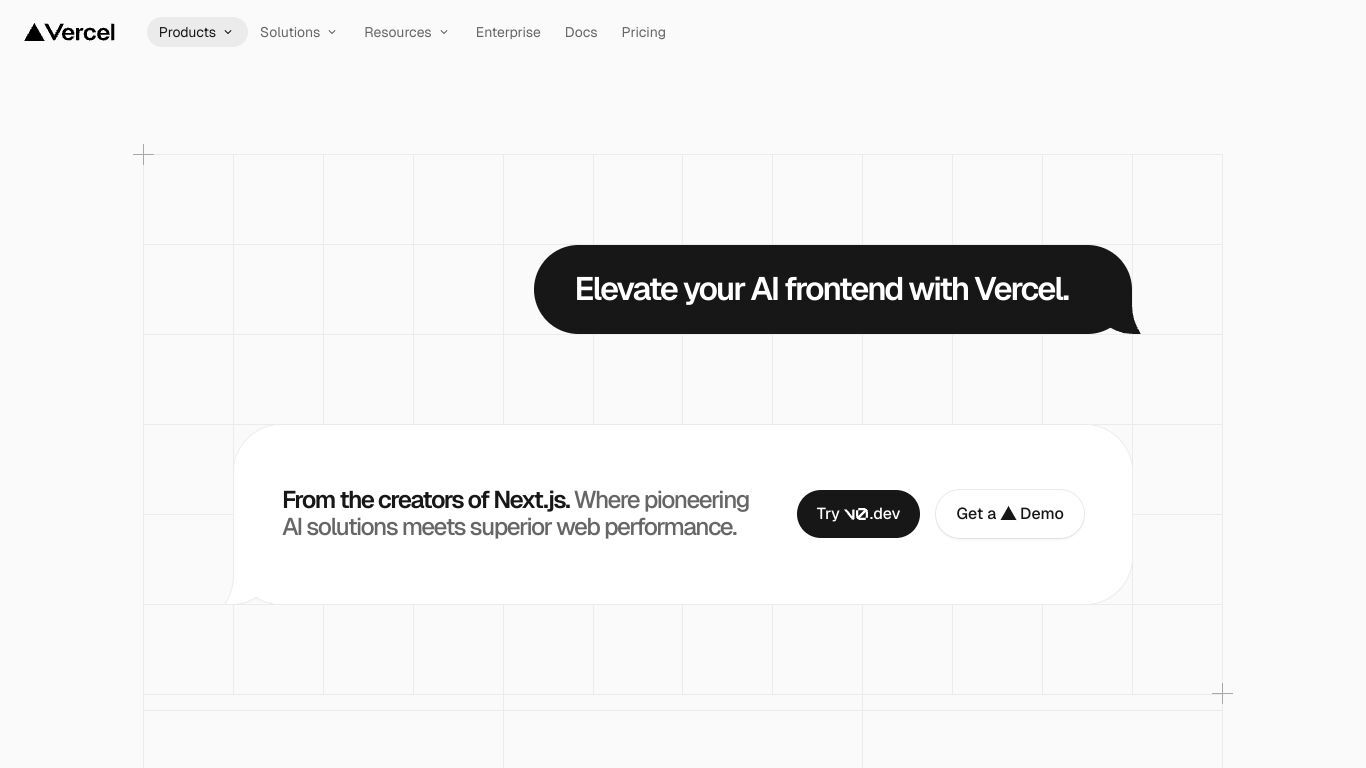The image size is (1366, 768).
Task: Open the Docs link
Action: coord(581,32)
